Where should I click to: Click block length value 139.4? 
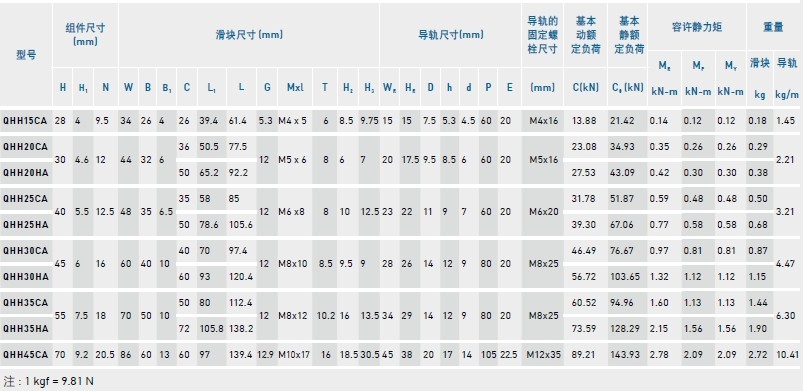click(240, 355)
